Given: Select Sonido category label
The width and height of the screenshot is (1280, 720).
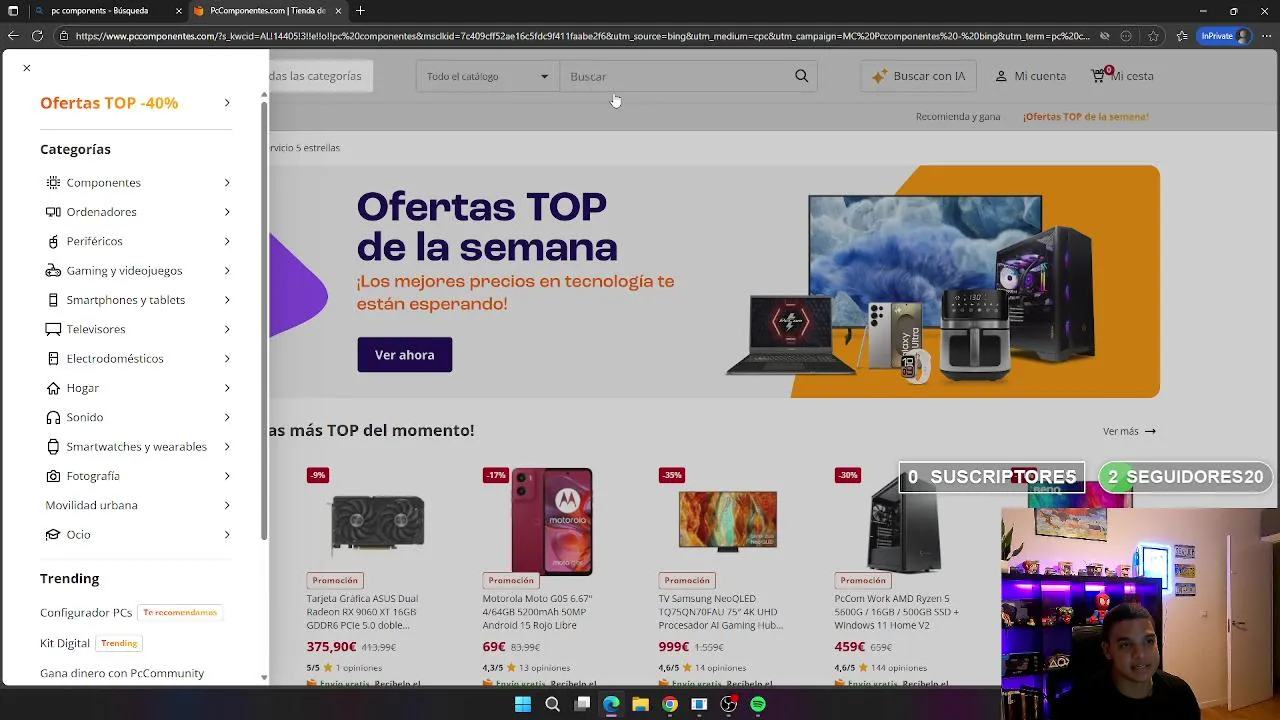Looking at the screenshot, I should point(84,417).
